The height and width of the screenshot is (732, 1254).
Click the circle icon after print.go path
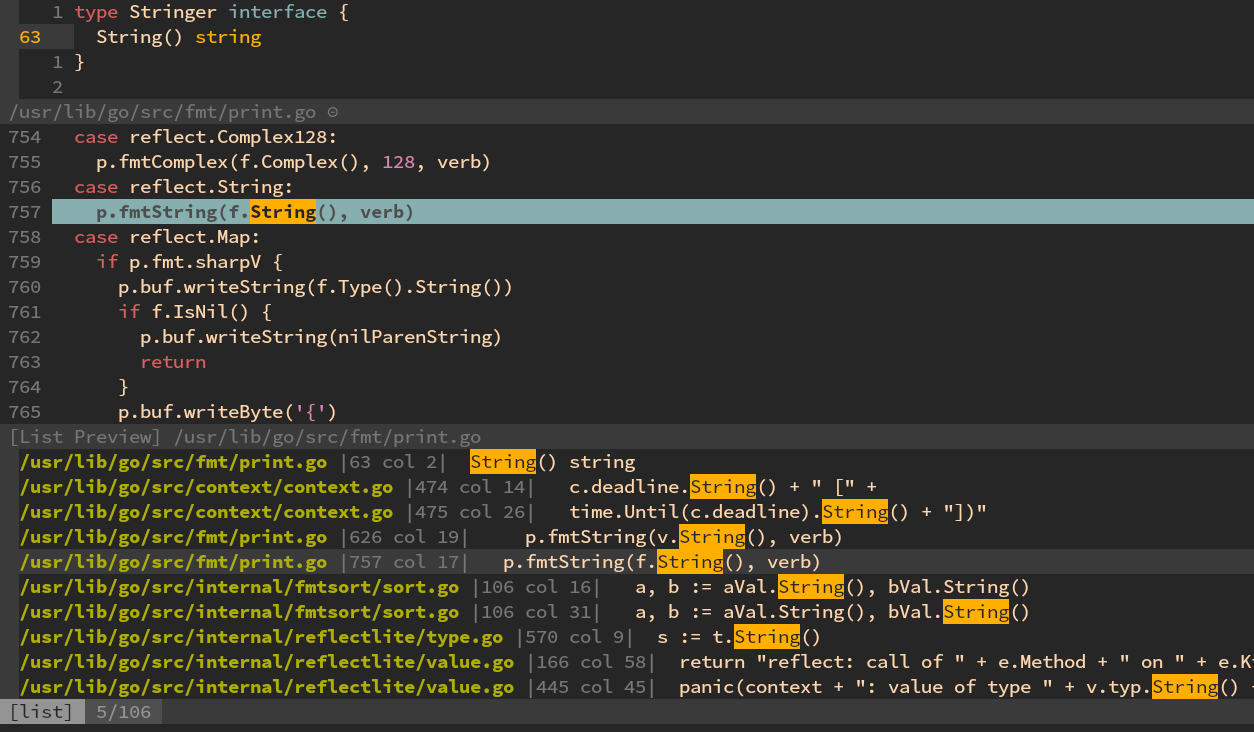pyautogui.click(x=333, y=113)
